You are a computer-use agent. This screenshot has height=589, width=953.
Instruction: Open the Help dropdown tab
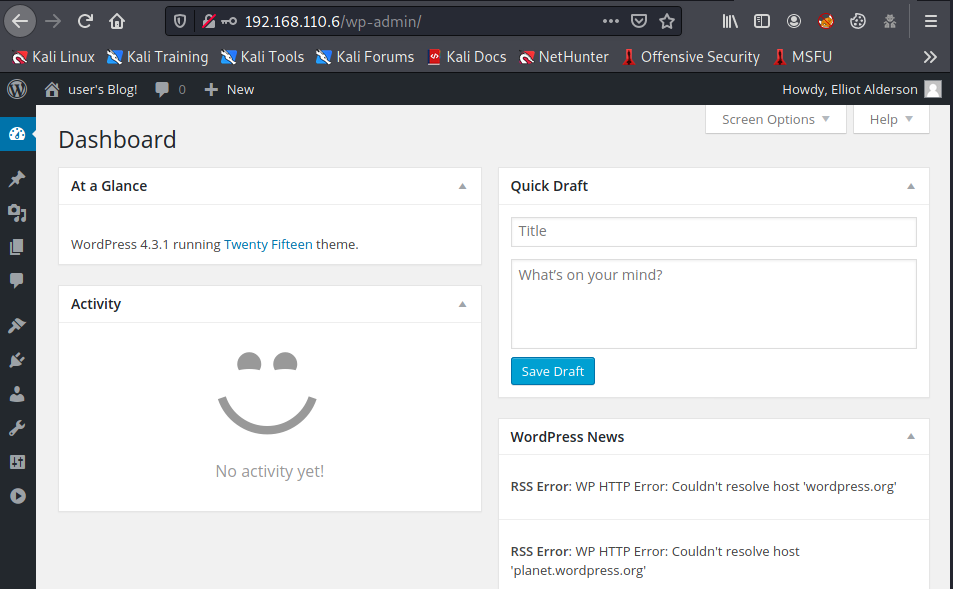[x=891, y=119]
